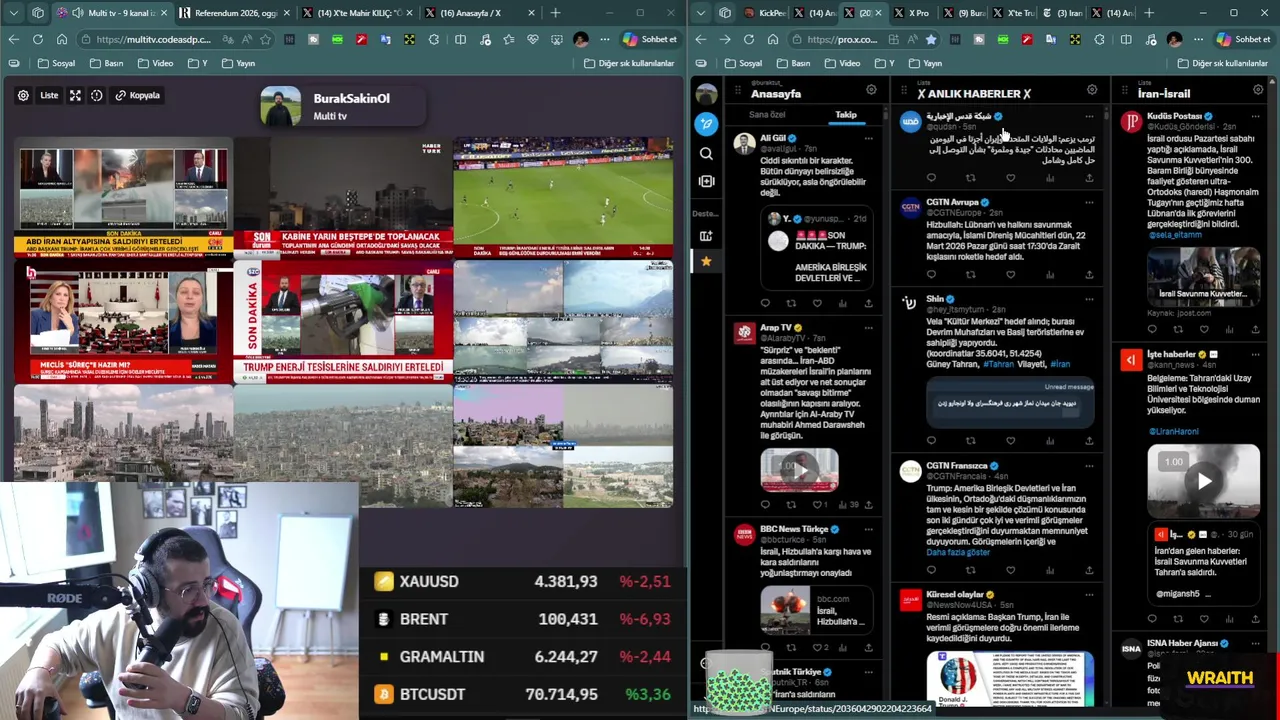Image resolution: width=1280 pixels, height=720 pixels.
Task: Open X Pro compose post button
Action: pyautogui.click(x=706, y=123)
